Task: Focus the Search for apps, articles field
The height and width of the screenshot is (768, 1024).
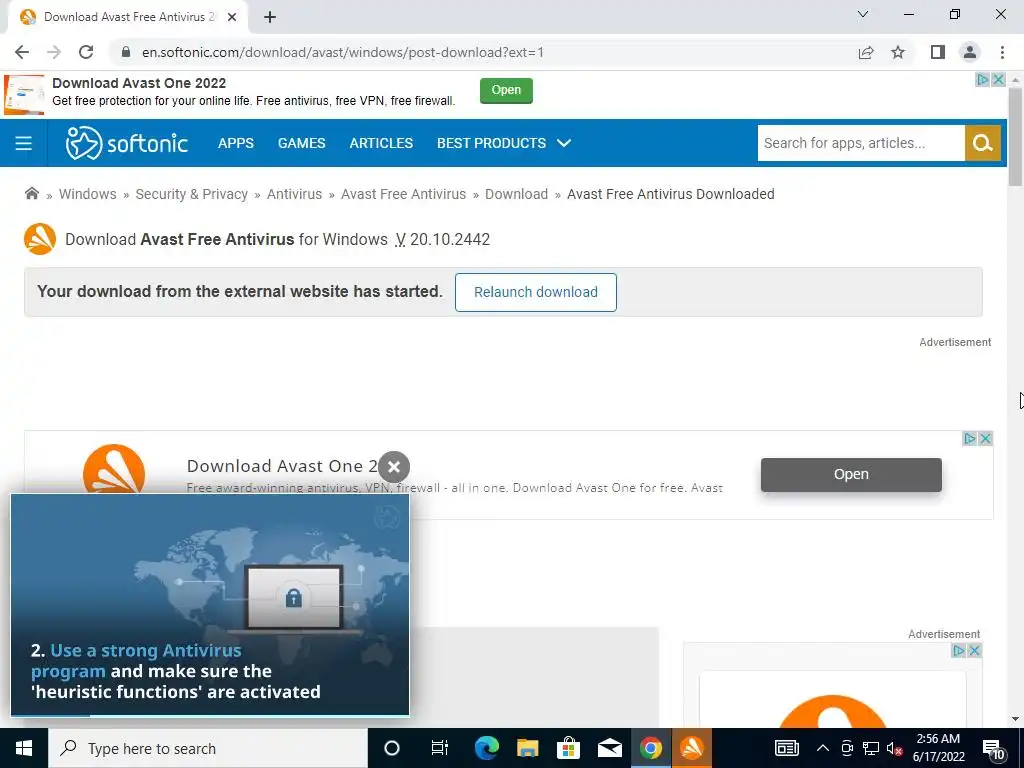Action: click(861, 143)
